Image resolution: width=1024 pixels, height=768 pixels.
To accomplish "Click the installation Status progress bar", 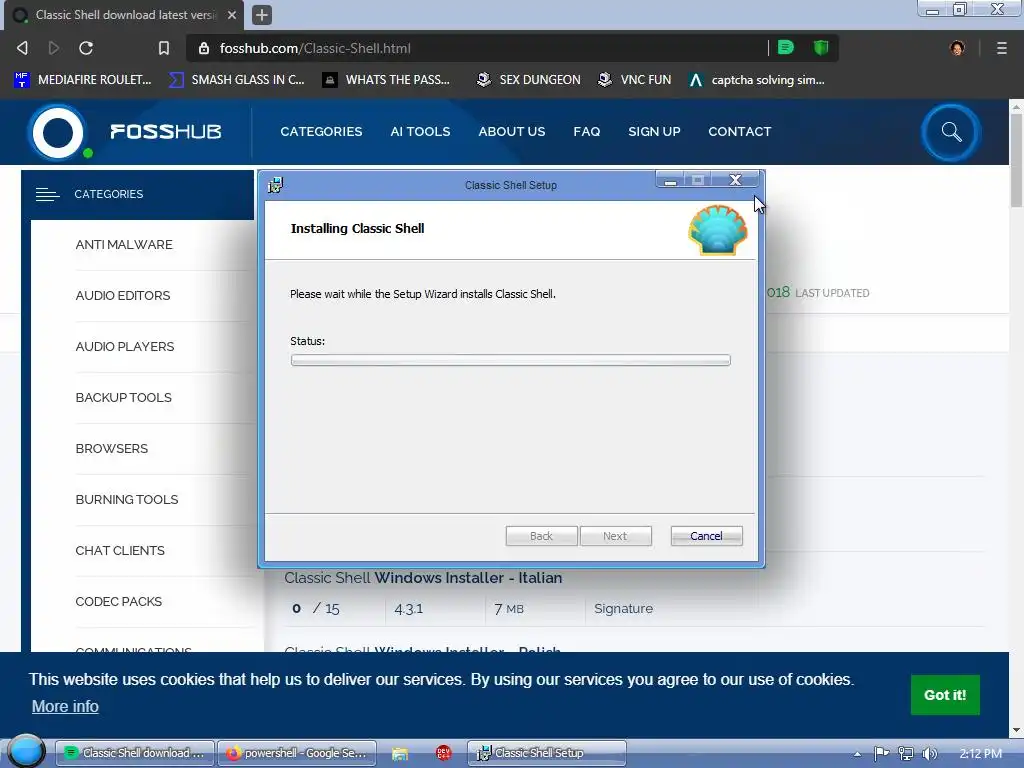I will point(511,360).
